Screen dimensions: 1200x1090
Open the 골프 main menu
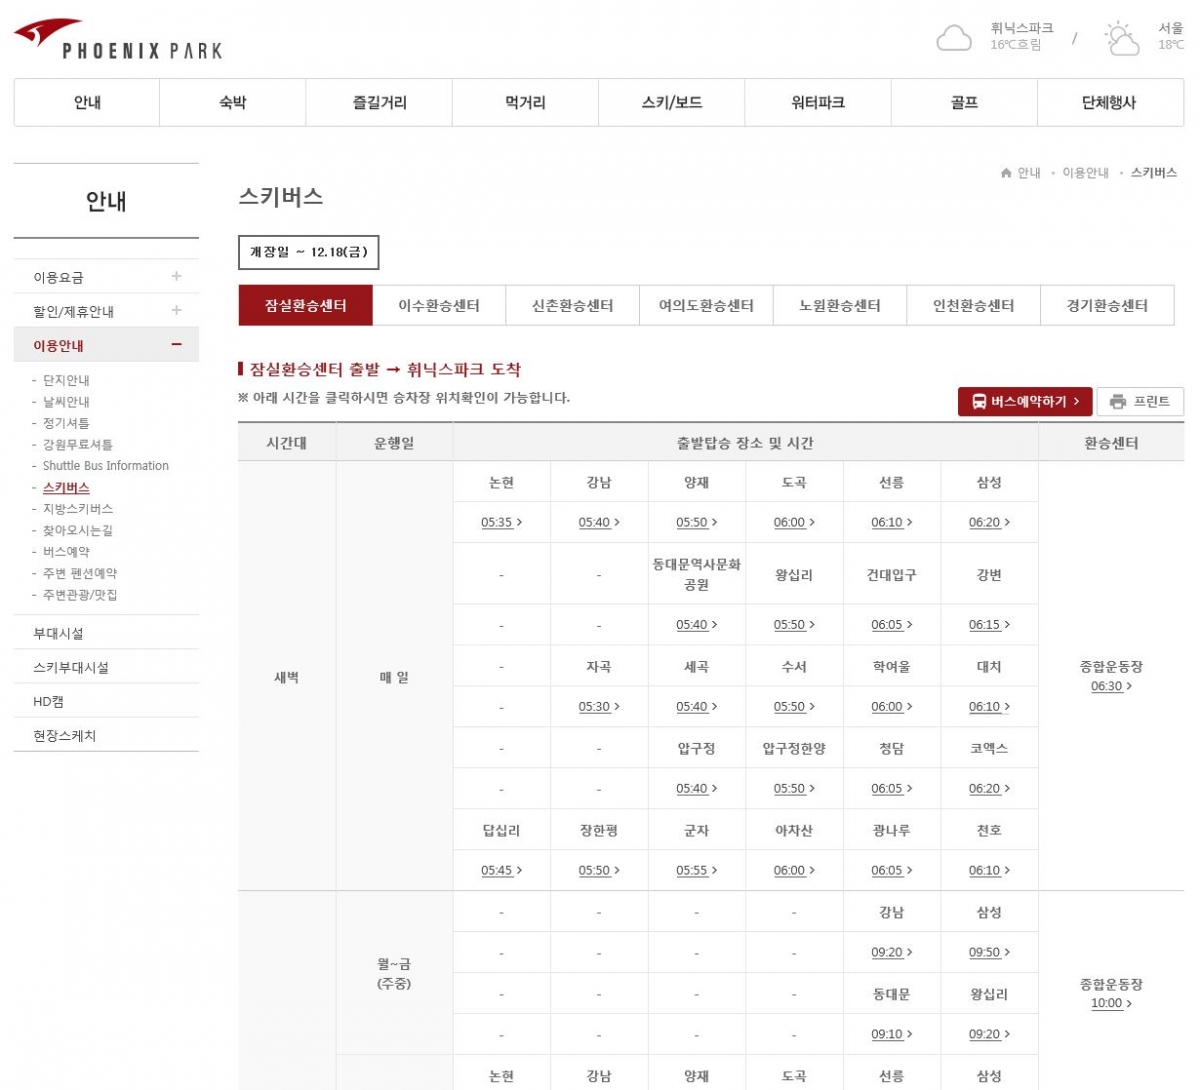(x=964, y=103)
